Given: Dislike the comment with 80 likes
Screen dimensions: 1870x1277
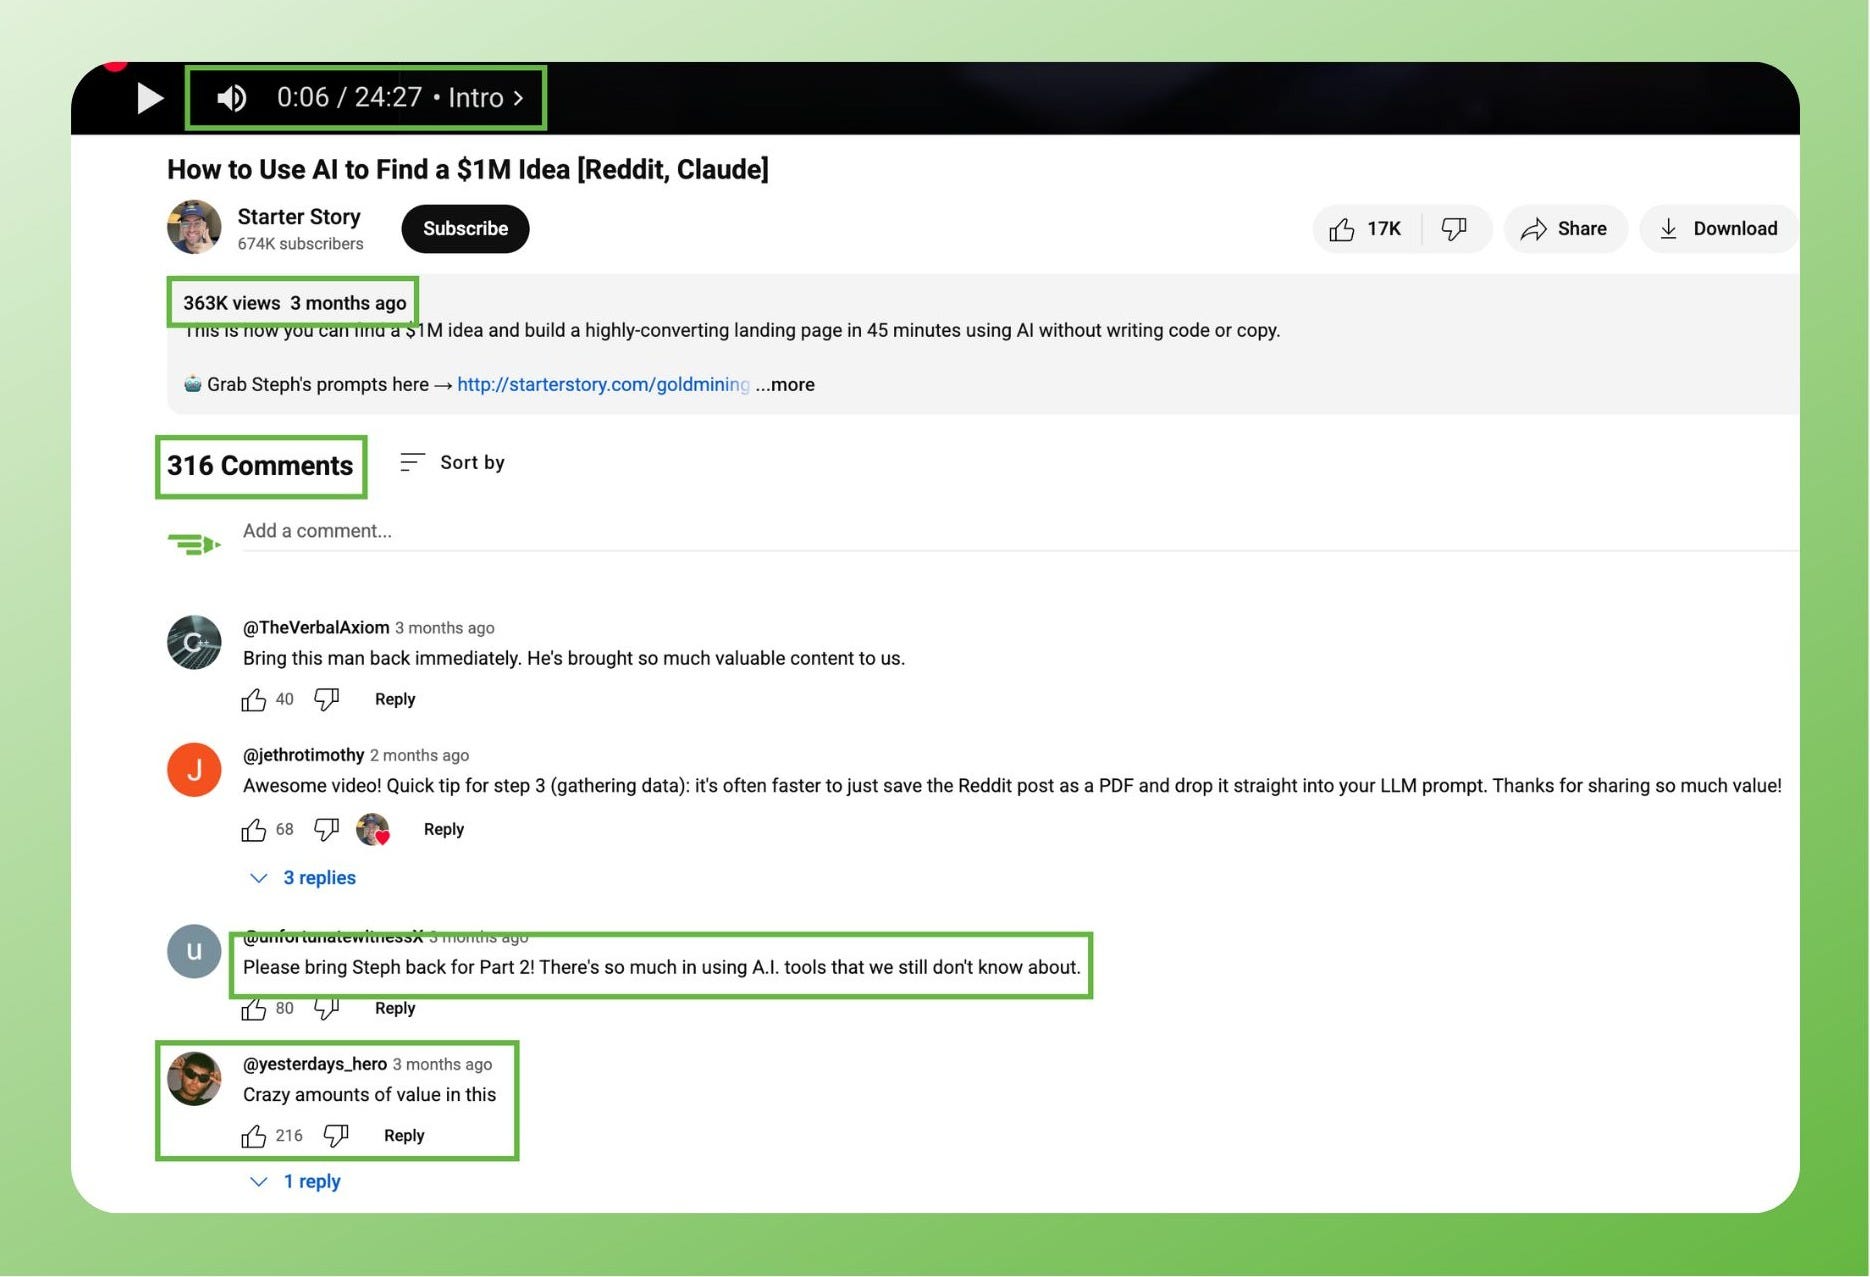Looking at the screenshot, I should point(327,1008).
